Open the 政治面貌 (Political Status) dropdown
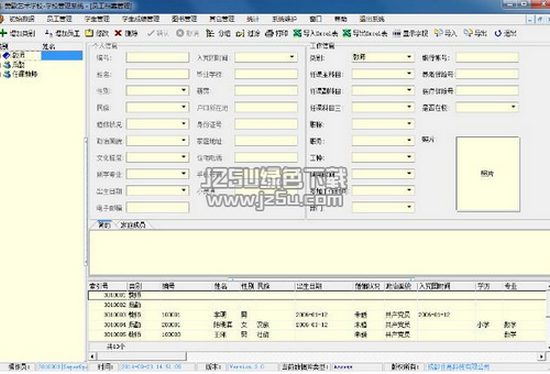The height and width of the screenshot is (374, 550). (x=184, y=140)
